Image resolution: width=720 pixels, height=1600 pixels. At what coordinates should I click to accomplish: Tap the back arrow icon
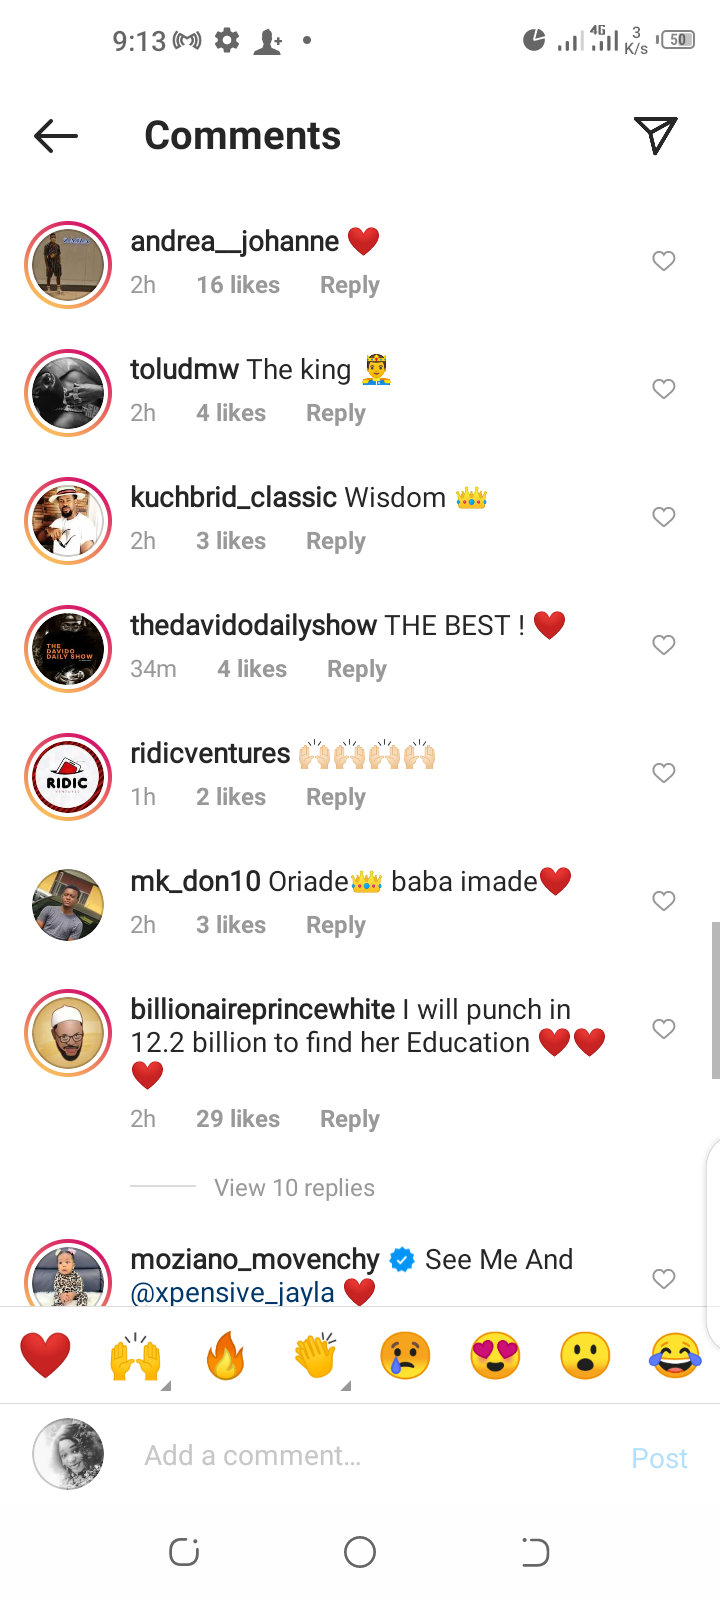[56, 136]
